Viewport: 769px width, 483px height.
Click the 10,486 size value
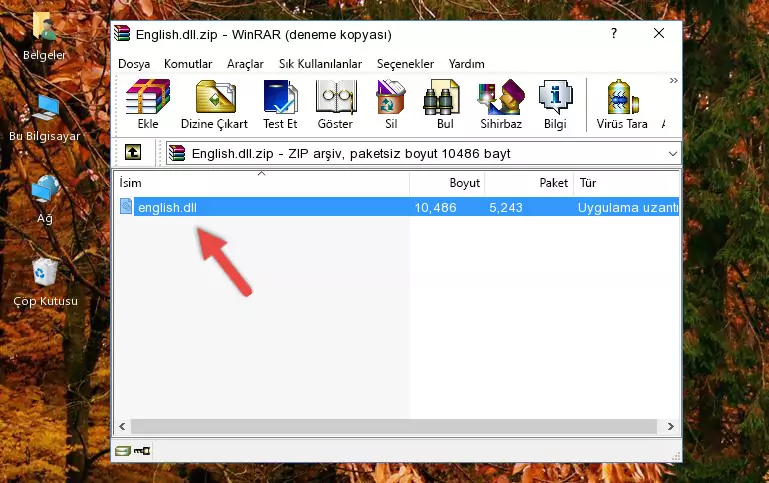click(436, 207)
